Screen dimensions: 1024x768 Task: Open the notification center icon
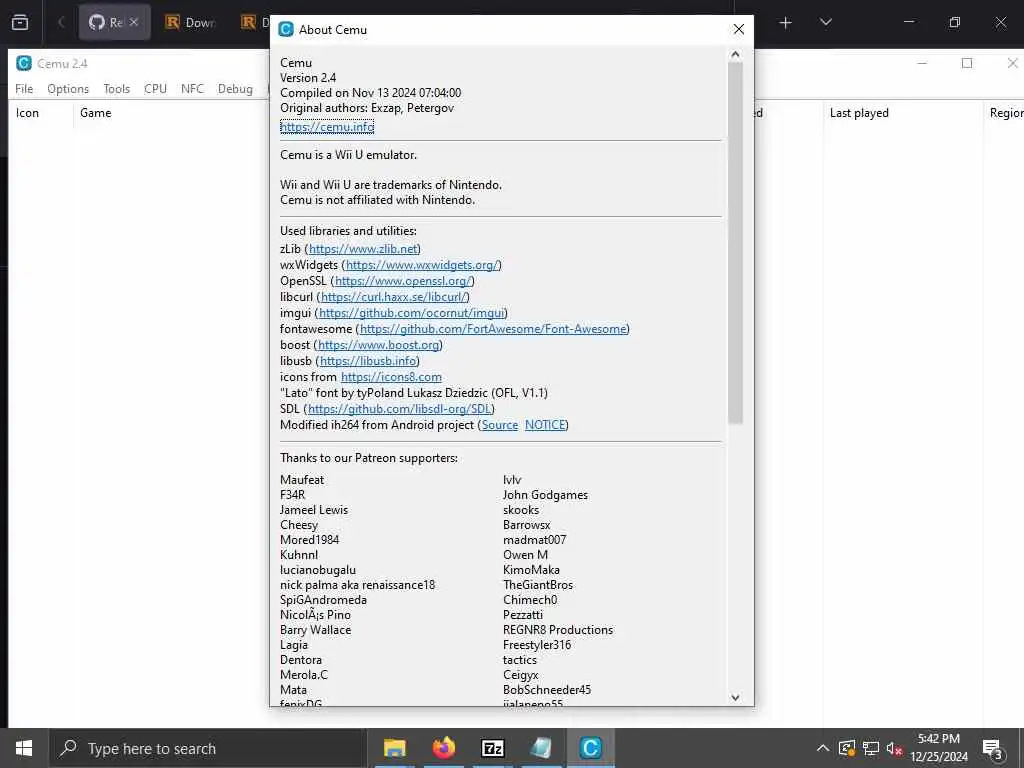tap(992, 749)
